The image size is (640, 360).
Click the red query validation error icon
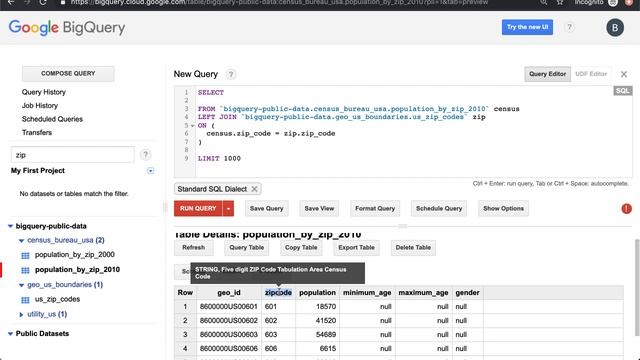(x=626, y=209)
